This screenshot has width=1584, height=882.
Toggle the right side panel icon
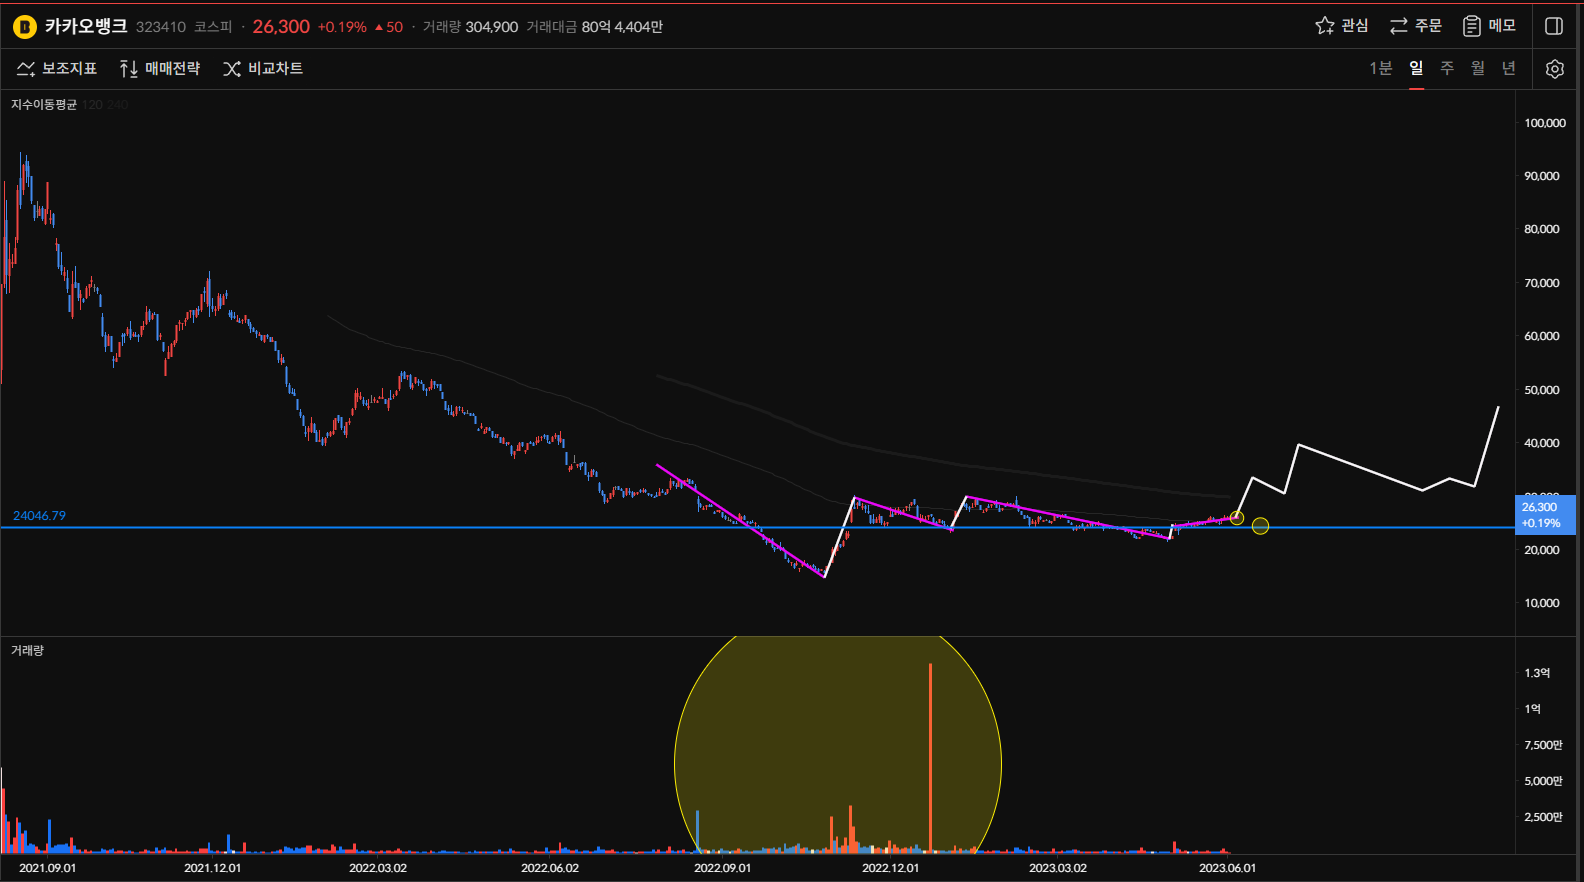(1554, 26)
